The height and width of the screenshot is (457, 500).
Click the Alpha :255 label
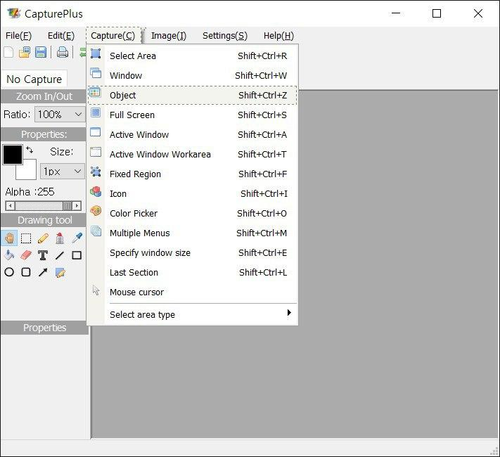tap(30, 192)
